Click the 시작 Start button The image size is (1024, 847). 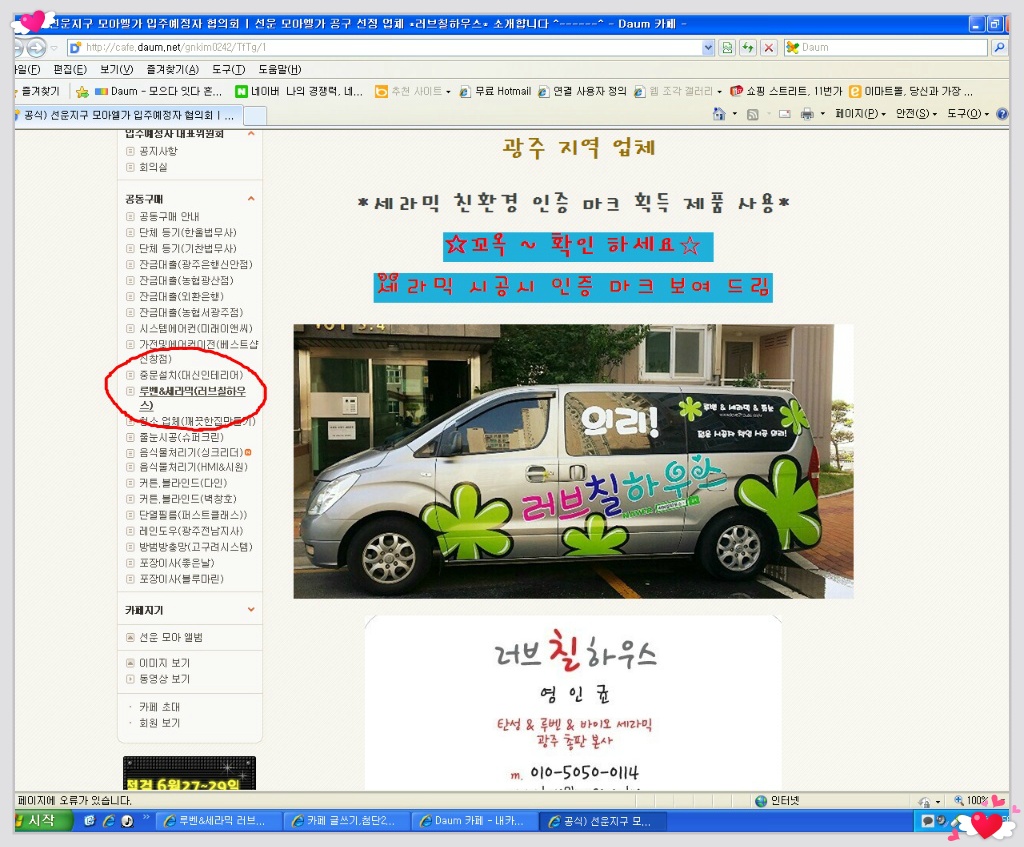coord(42,821)
